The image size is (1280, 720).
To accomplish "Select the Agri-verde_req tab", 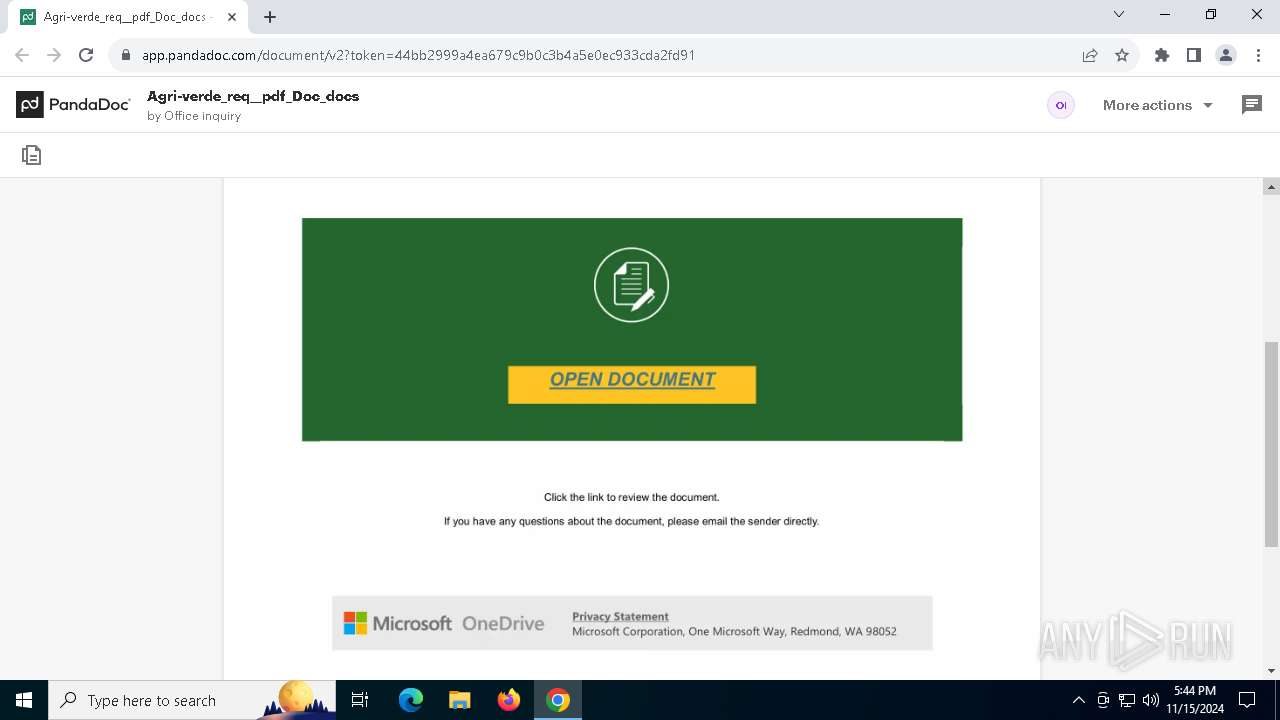I will (x=130, y=17).
